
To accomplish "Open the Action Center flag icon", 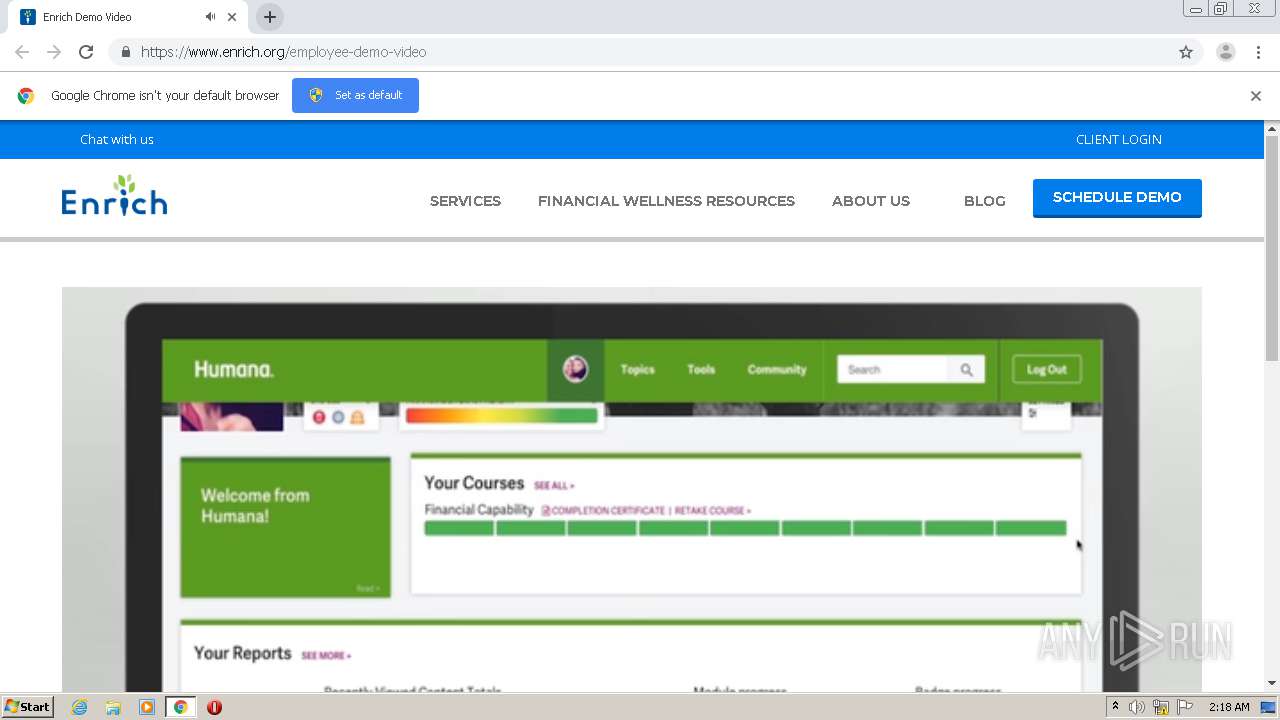I will (x=1185, y=707).
